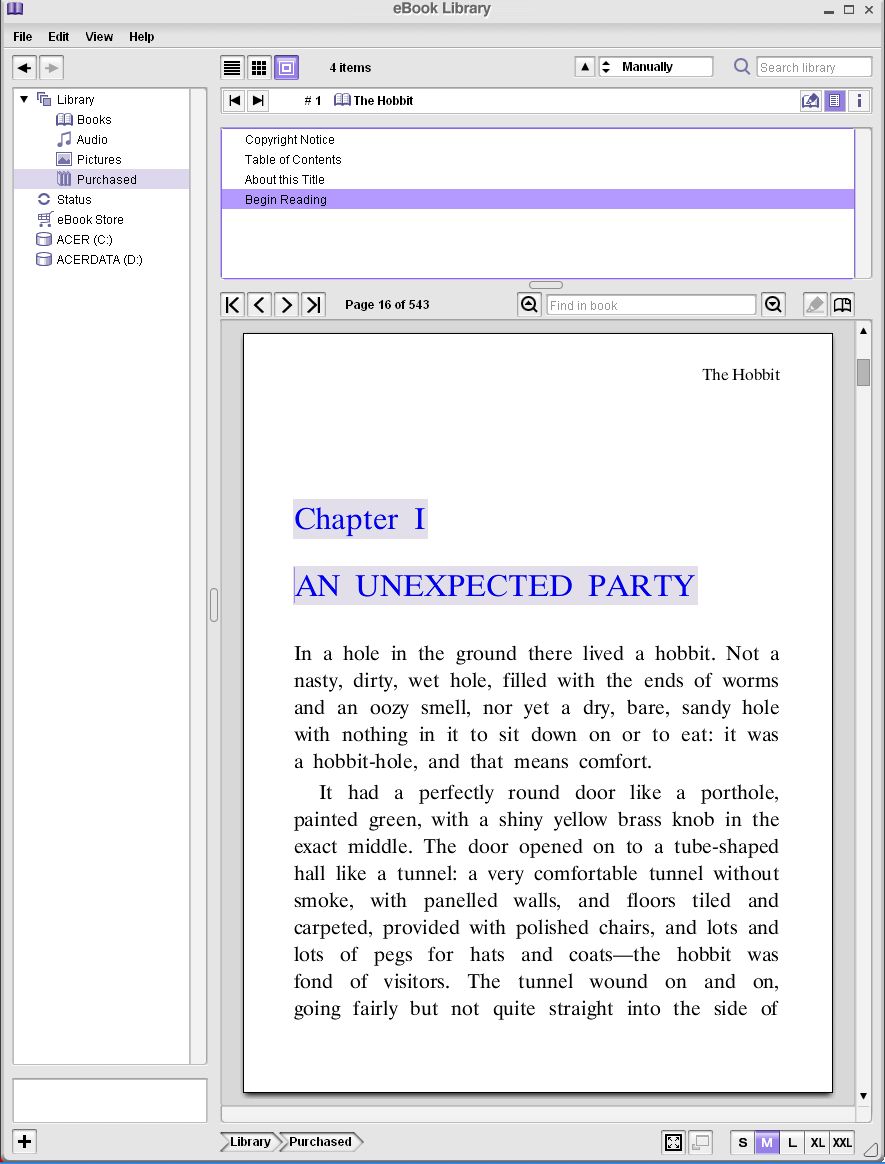This screenshot has height=1164, width=885.
Task: Select the single item view mode
Action: pos(287,68)
